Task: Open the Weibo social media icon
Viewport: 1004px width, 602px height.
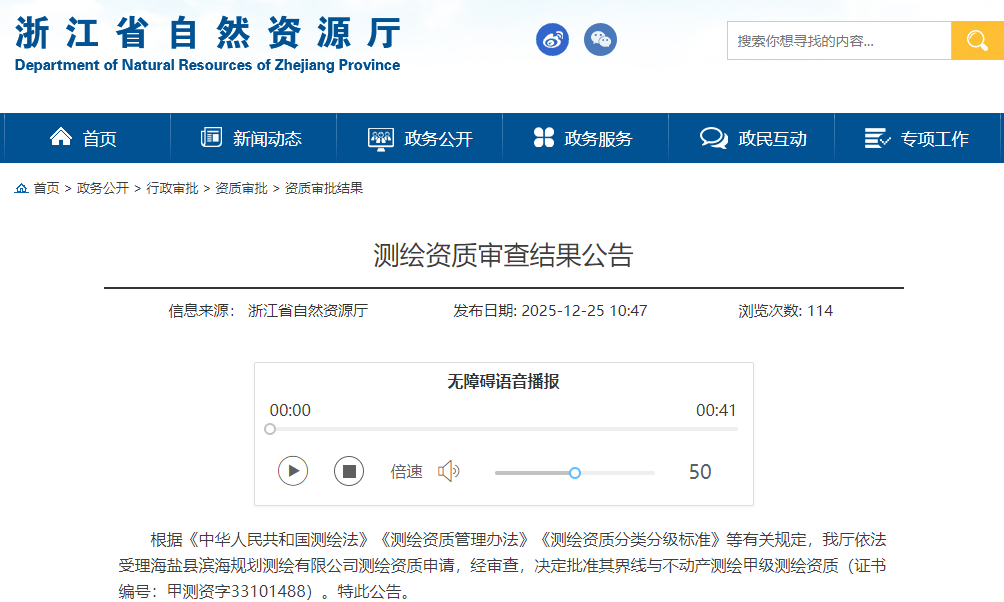Action: pyautogui.click(x=552, y=40)
